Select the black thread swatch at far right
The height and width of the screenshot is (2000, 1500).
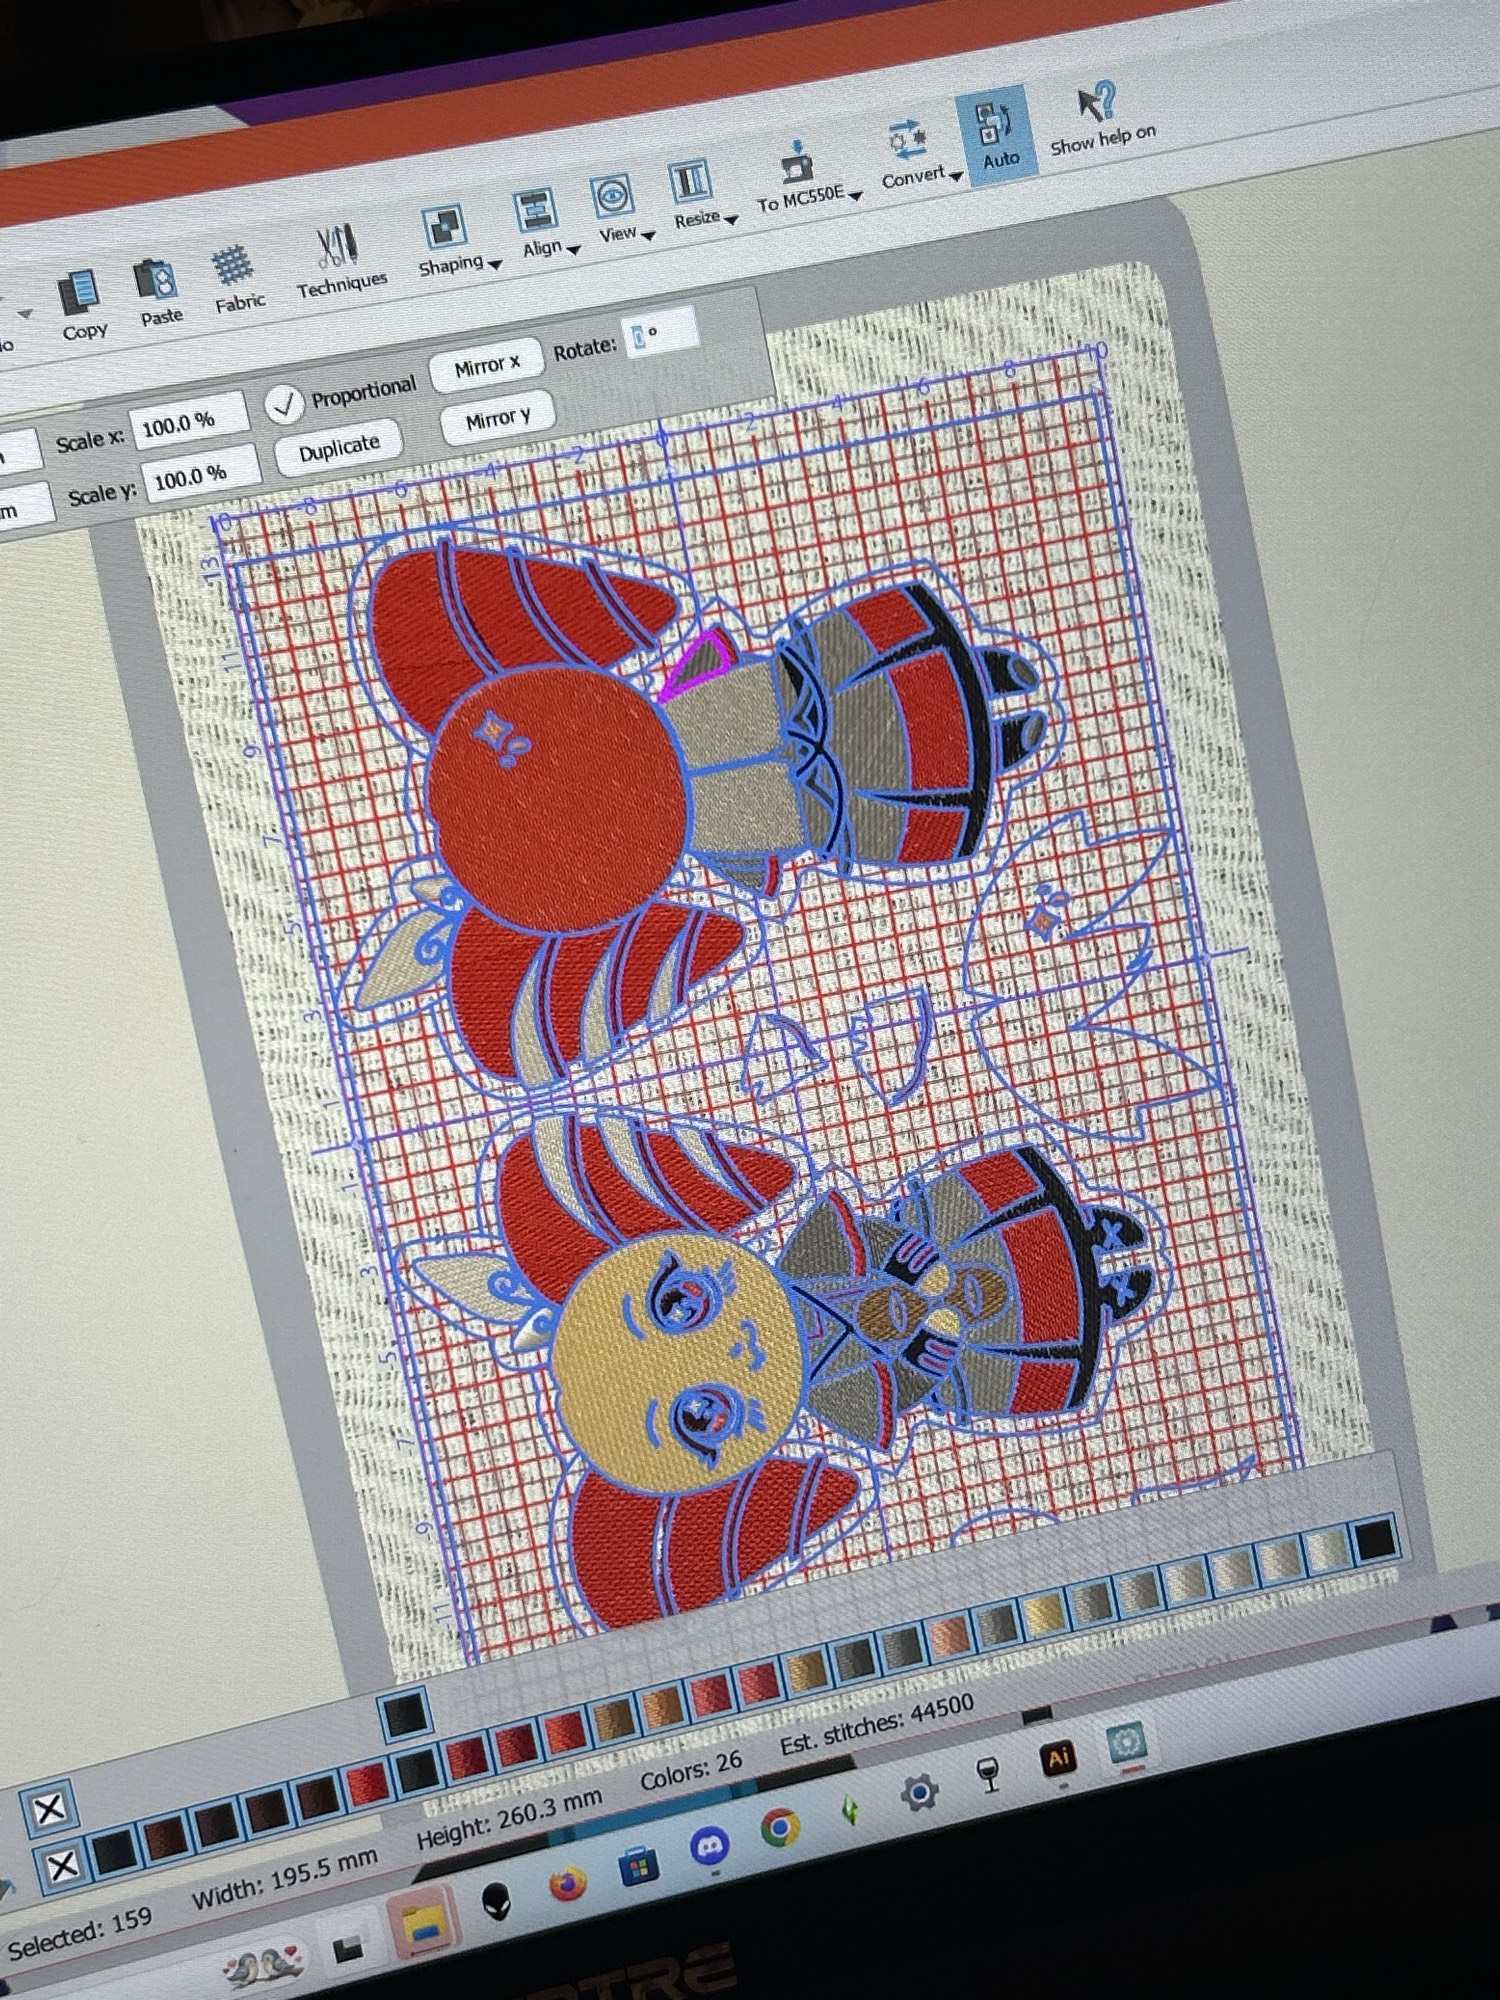(x=1375, y=1540)
